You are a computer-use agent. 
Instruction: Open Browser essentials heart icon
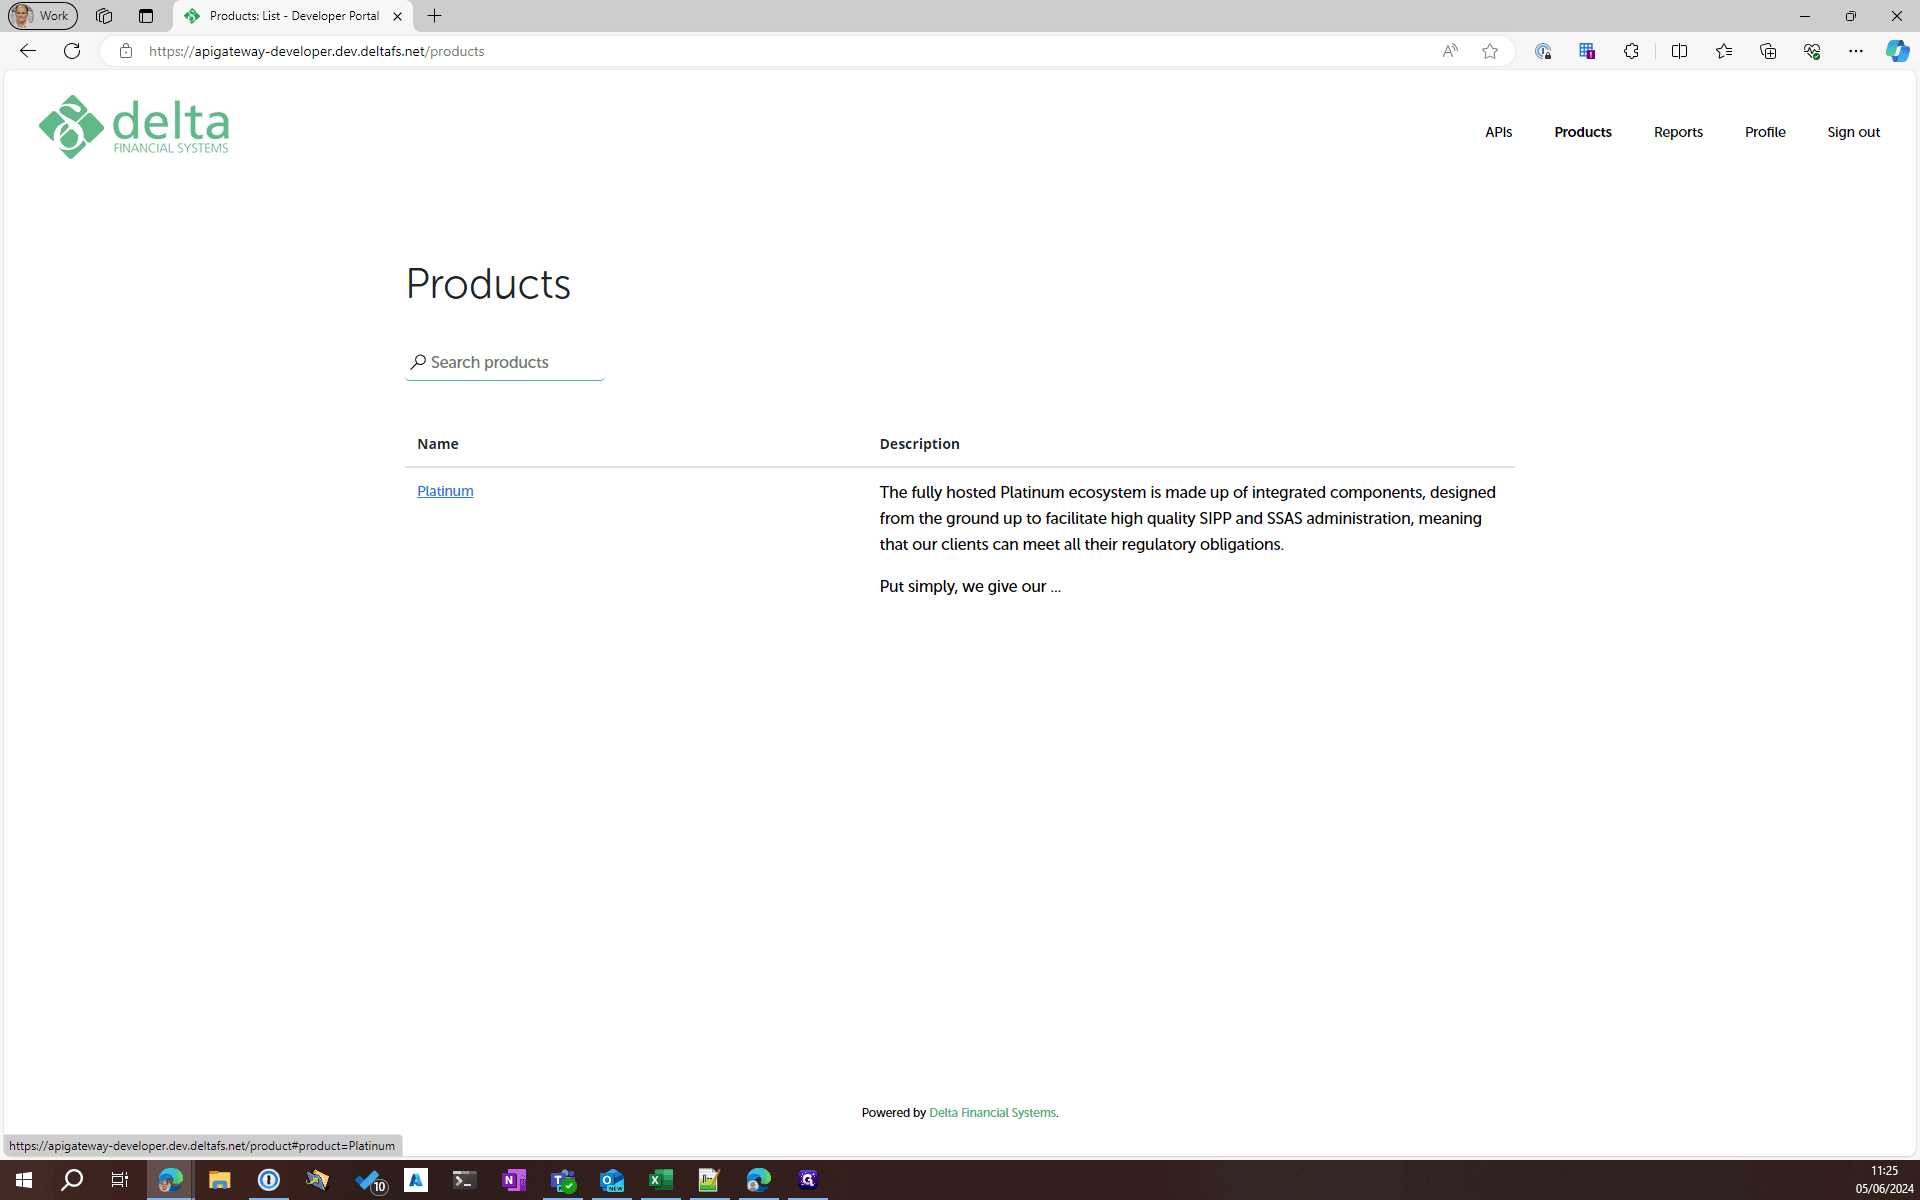click(x=1812, y=51)
